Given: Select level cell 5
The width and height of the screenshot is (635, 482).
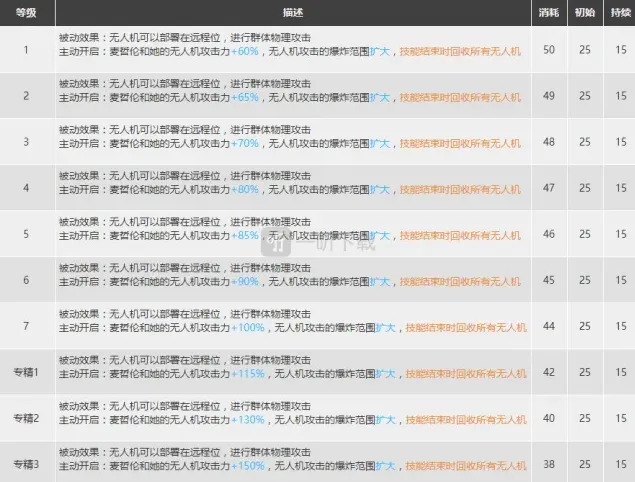Looking at the screenshot, I should tap(26, 234).
